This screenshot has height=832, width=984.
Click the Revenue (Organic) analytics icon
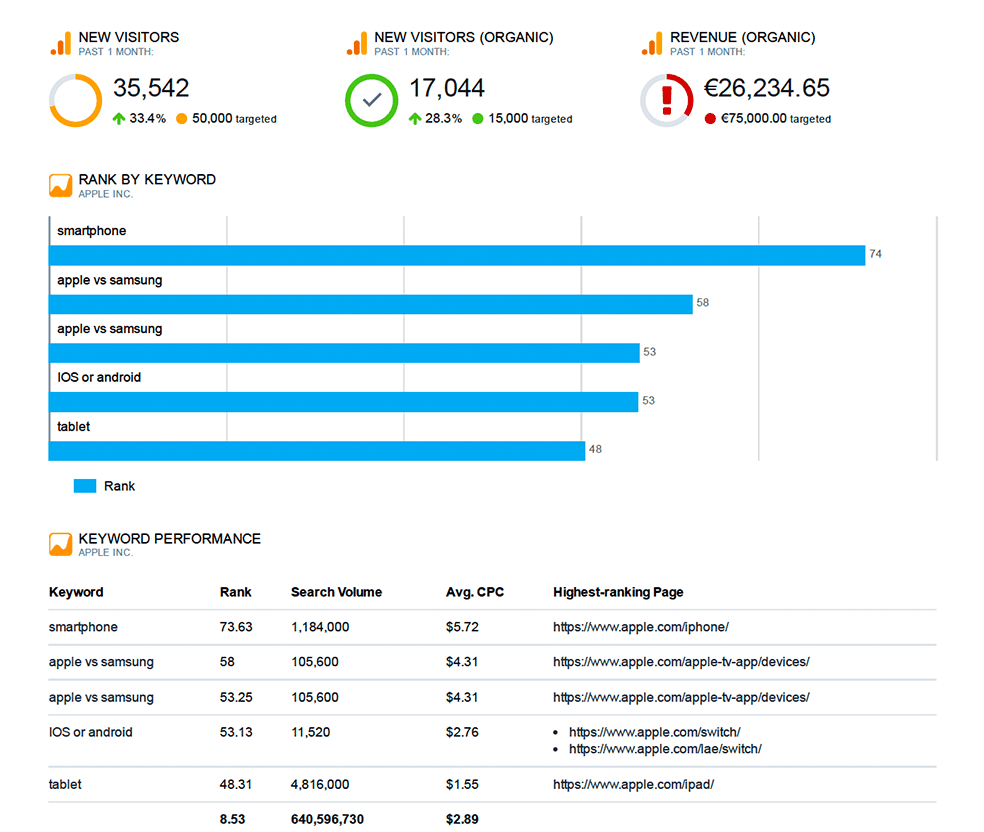click(652, 44)
